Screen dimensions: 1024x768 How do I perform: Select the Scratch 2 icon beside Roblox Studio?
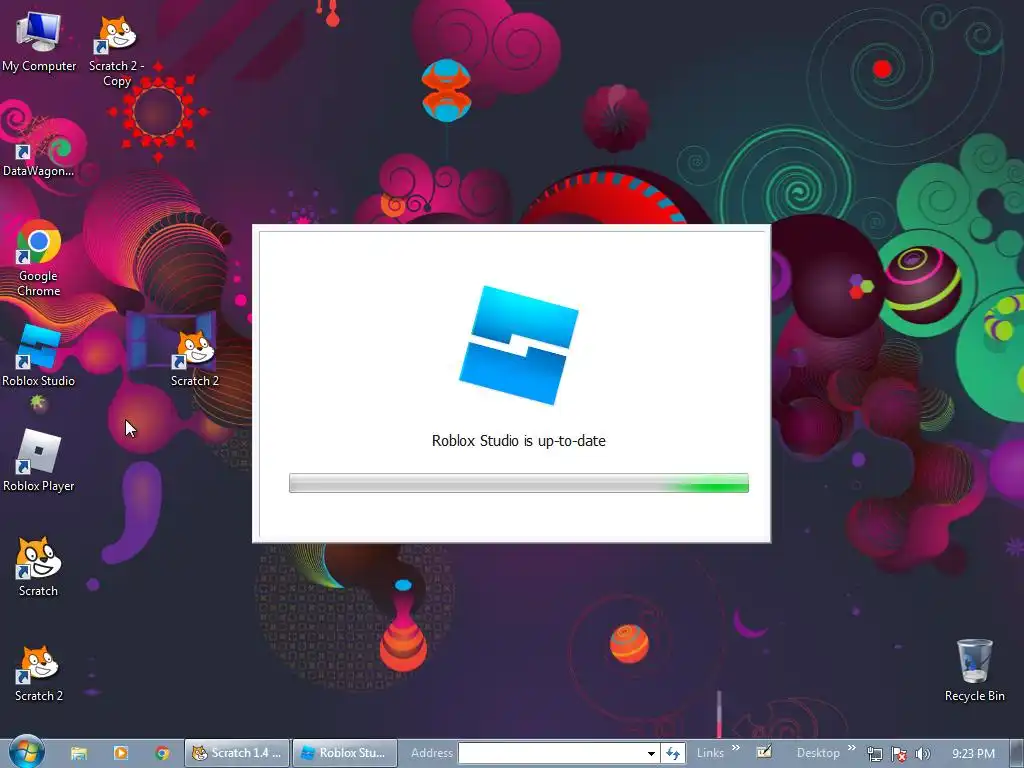[x=195, y=358]
